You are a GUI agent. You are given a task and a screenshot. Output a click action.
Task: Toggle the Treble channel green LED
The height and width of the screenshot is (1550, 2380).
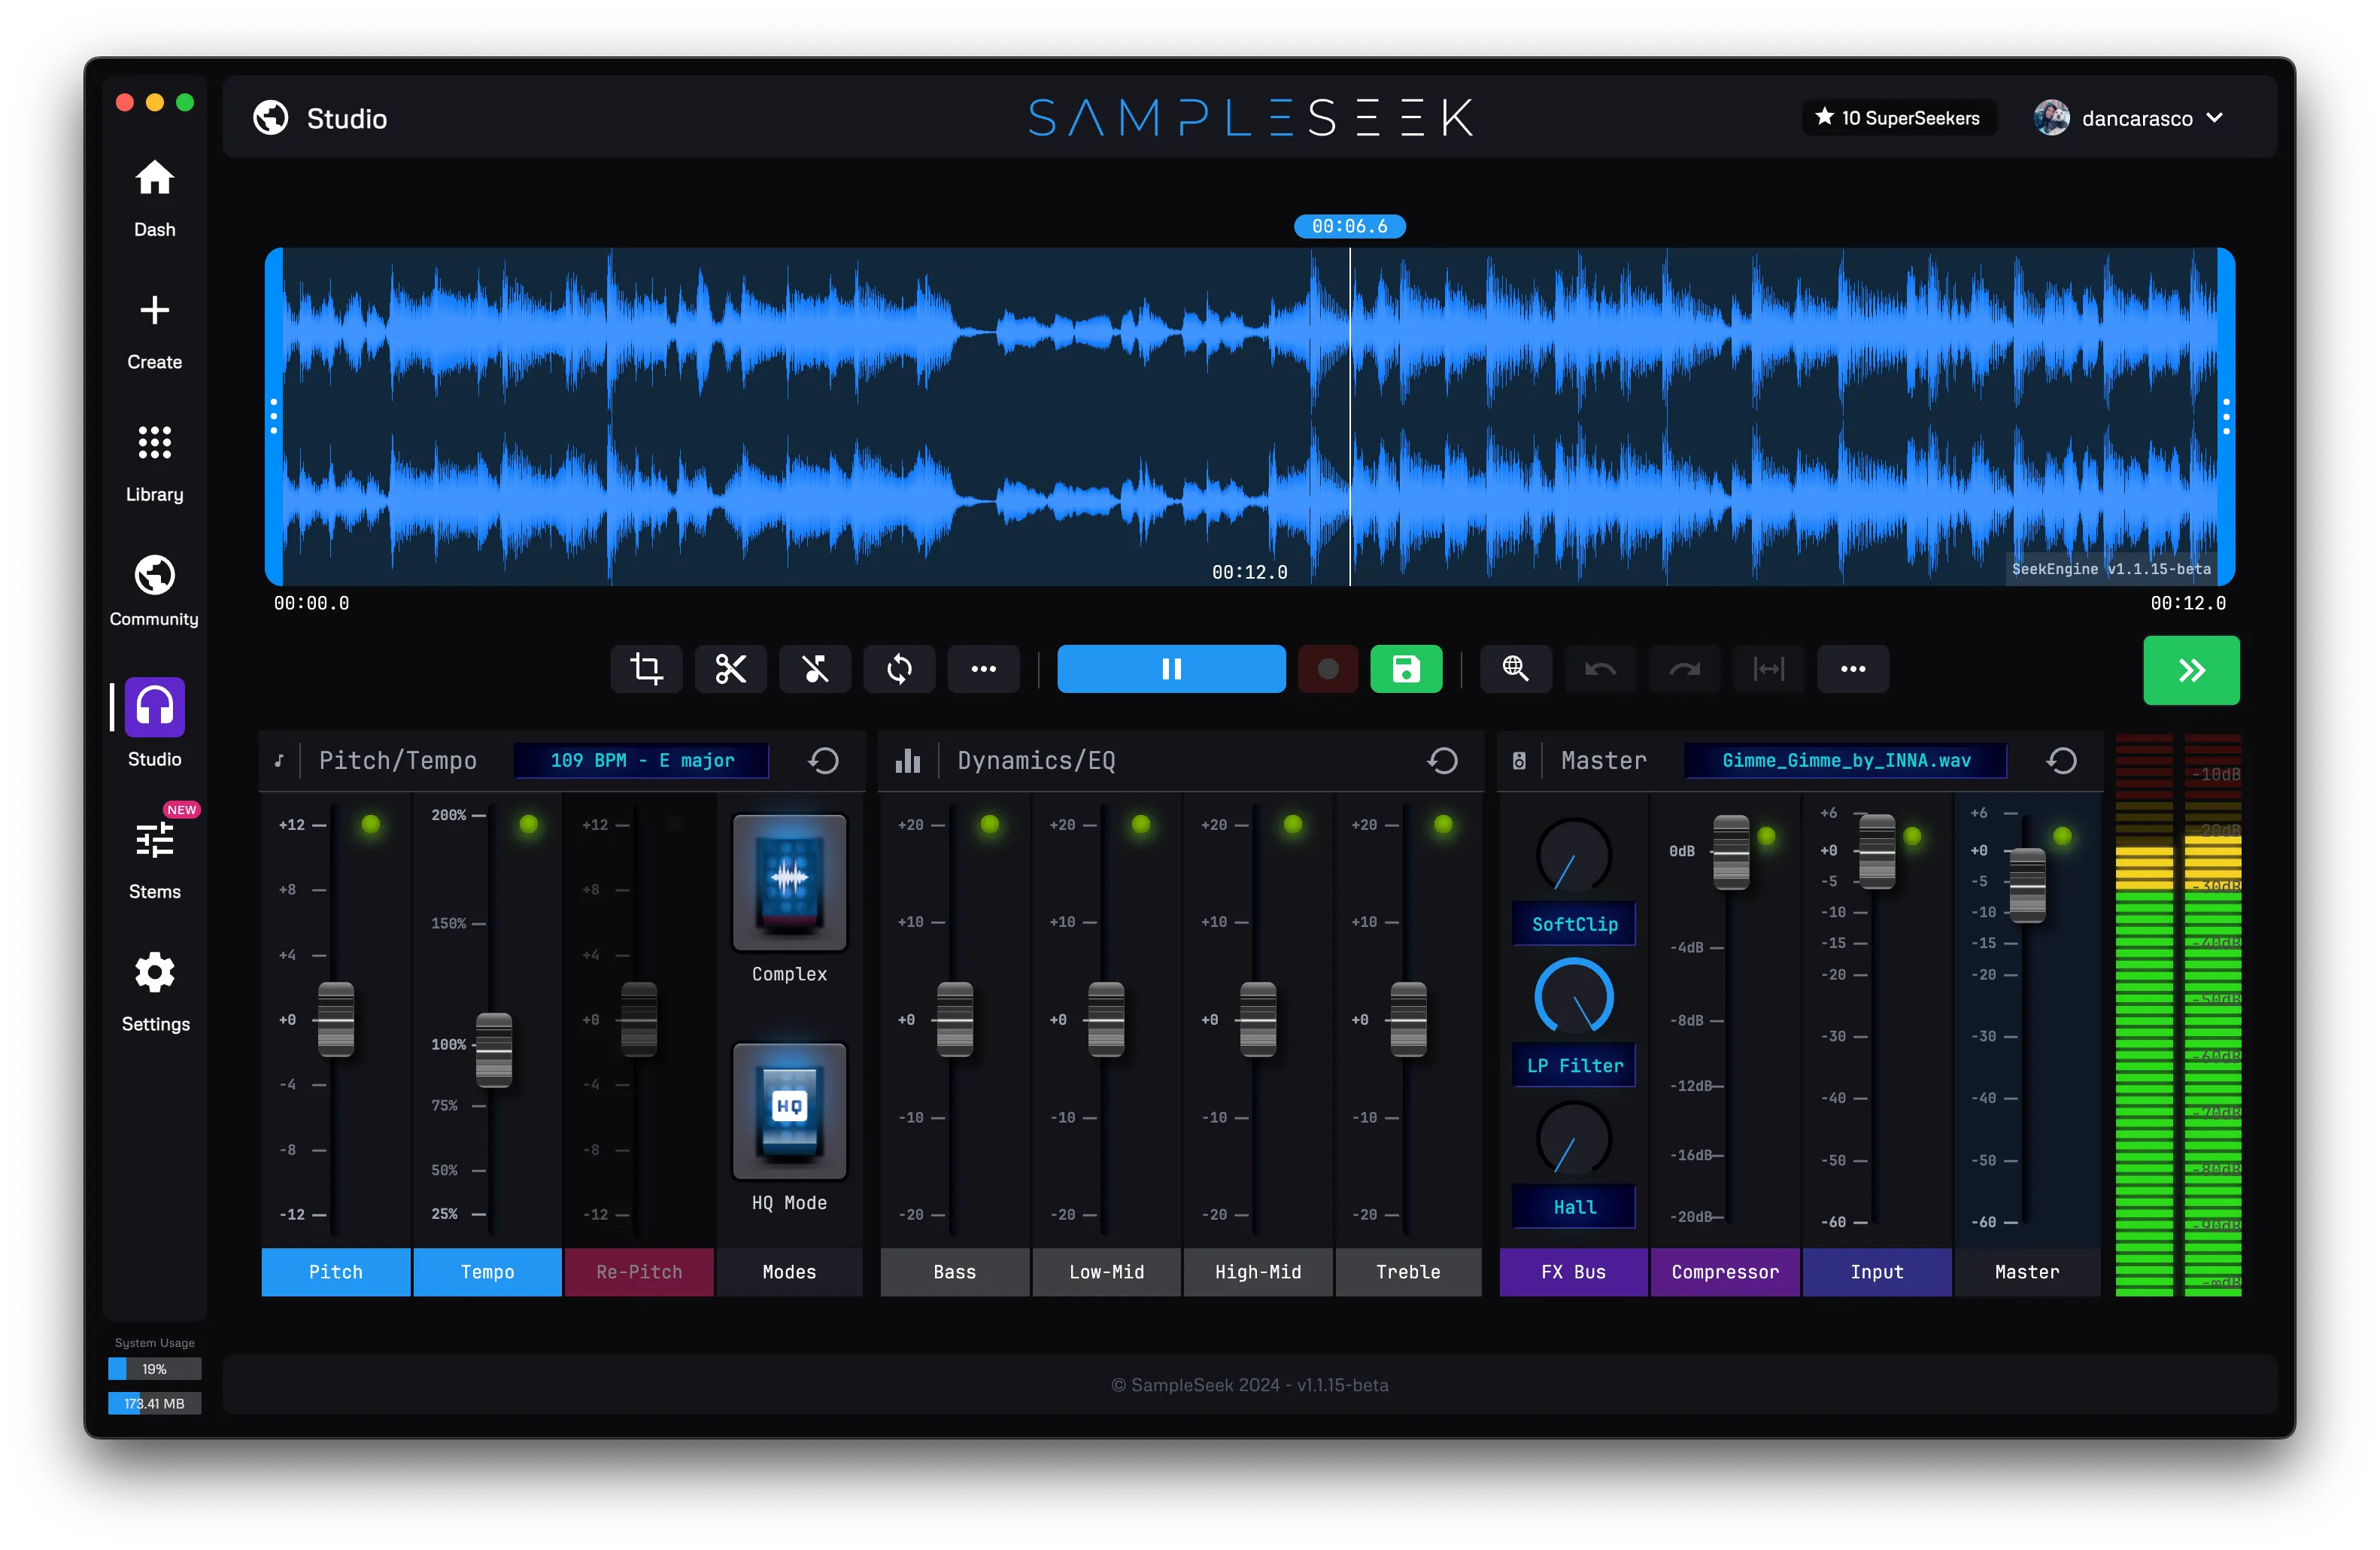[x=1443, y=825]
